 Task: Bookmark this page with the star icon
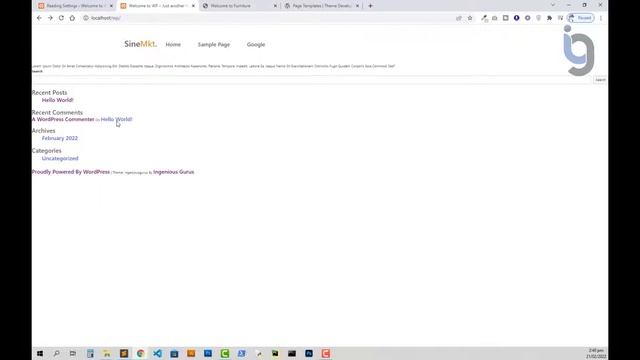(x=470, y=18)
